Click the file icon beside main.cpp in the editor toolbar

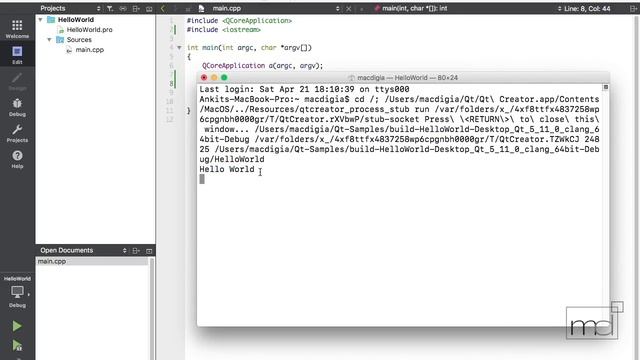point(201,8)
